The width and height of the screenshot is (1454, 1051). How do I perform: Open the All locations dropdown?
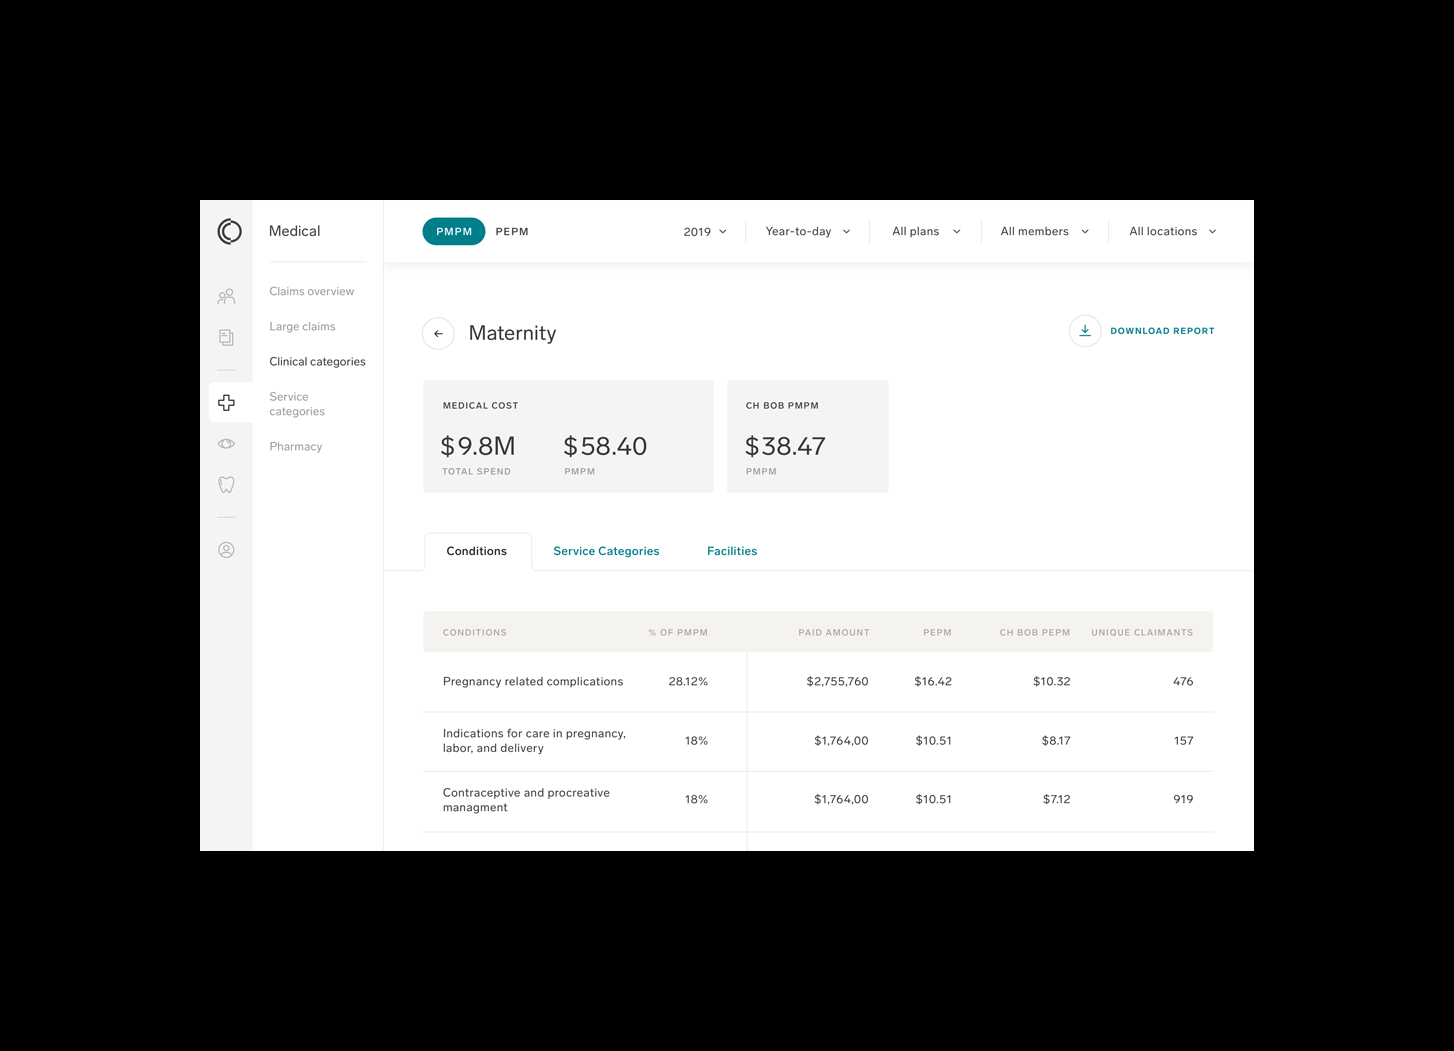[1173, 232]
